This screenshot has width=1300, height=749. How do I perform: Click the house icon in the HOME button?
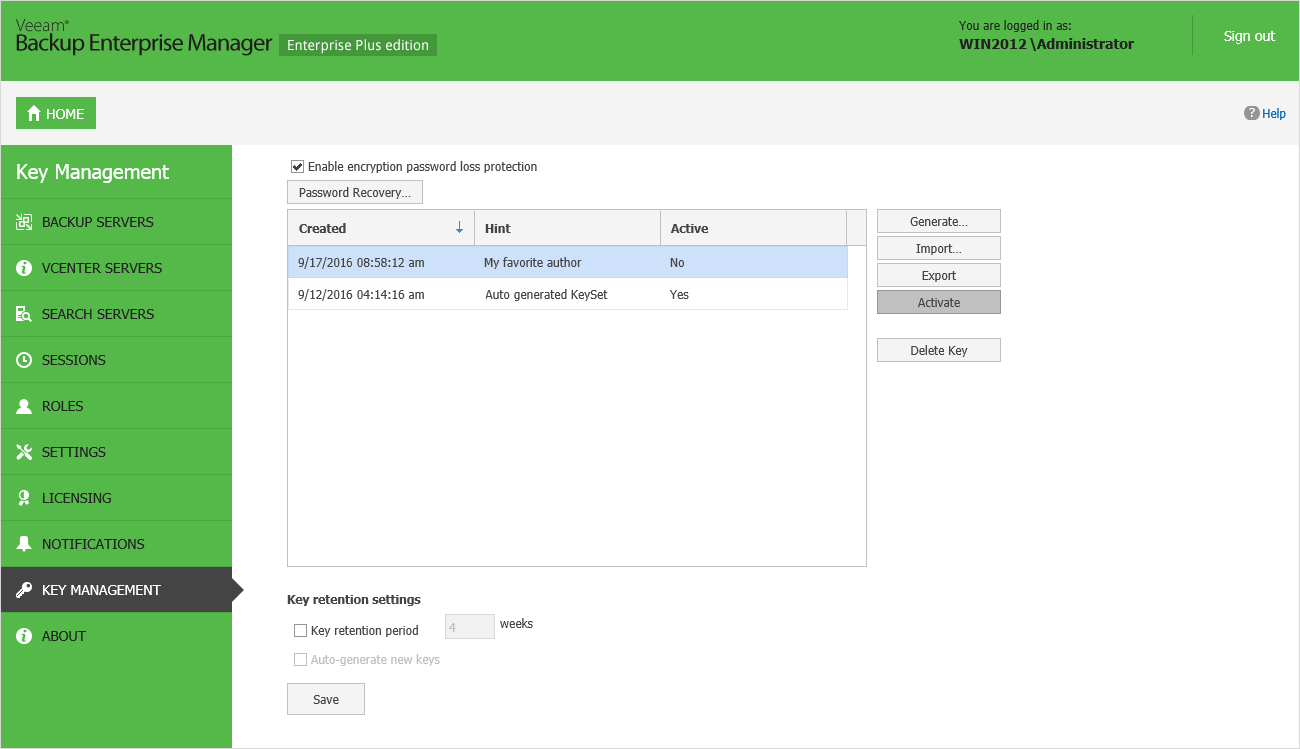click(x=34, y=114)
